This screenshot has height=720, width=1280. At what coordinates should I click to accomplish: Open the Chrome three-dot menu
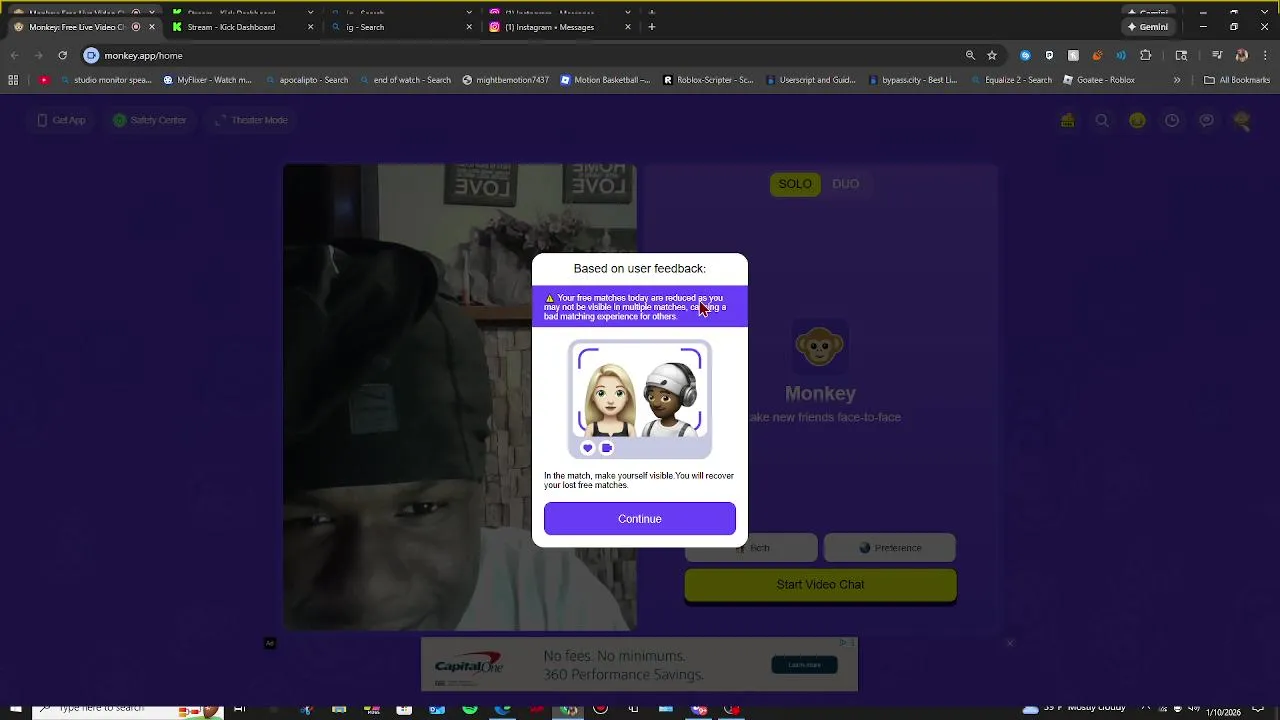pos(1265,56)
